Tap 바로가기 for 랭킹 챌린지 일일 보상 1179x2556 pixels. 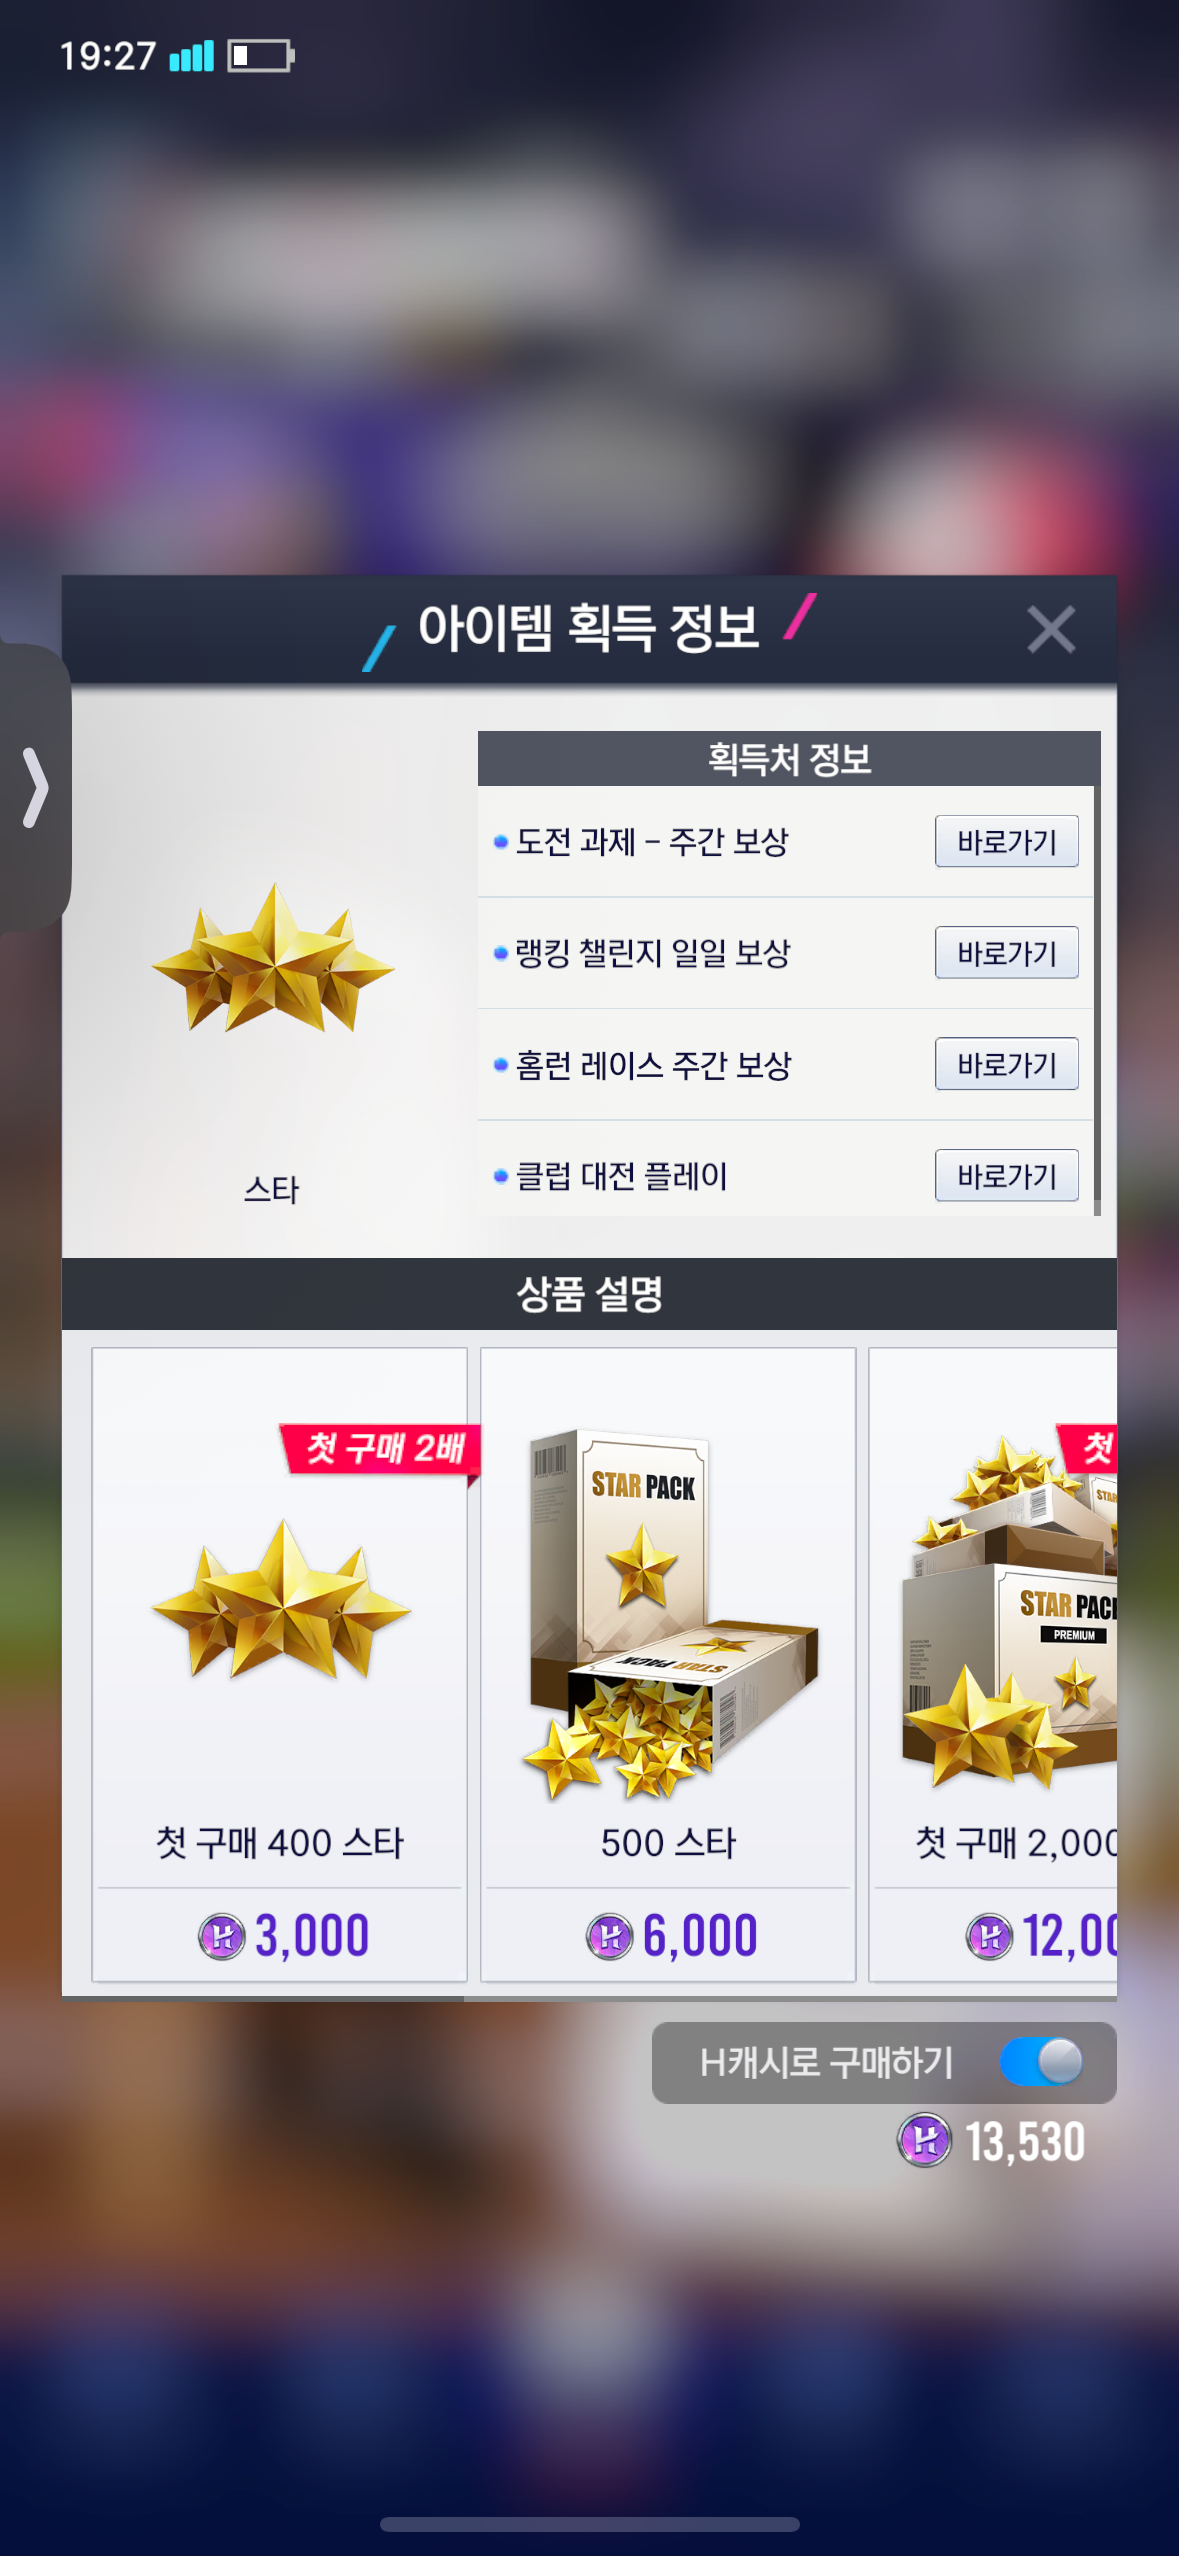(x=1006, y=953)
